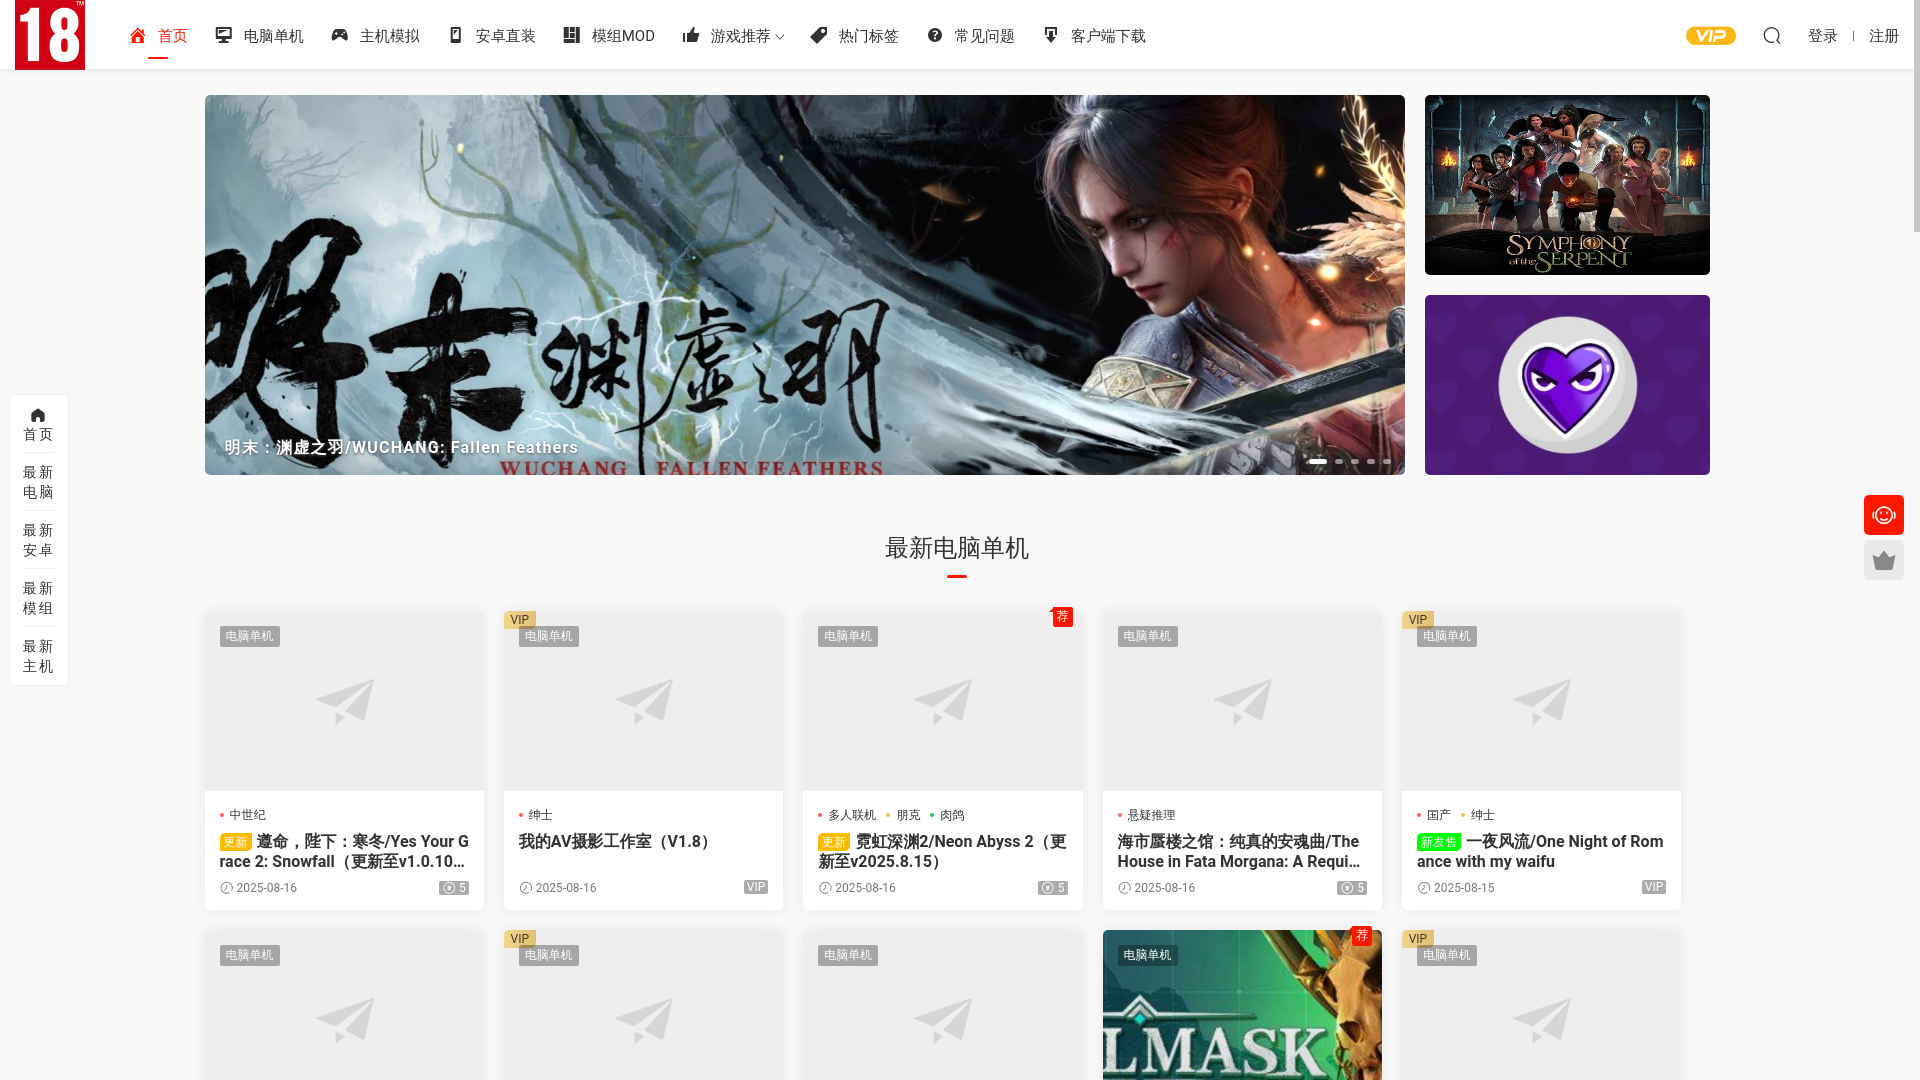Click 绅士 tag on One Night card
1920x1080 pixels.
(1482, 815)
